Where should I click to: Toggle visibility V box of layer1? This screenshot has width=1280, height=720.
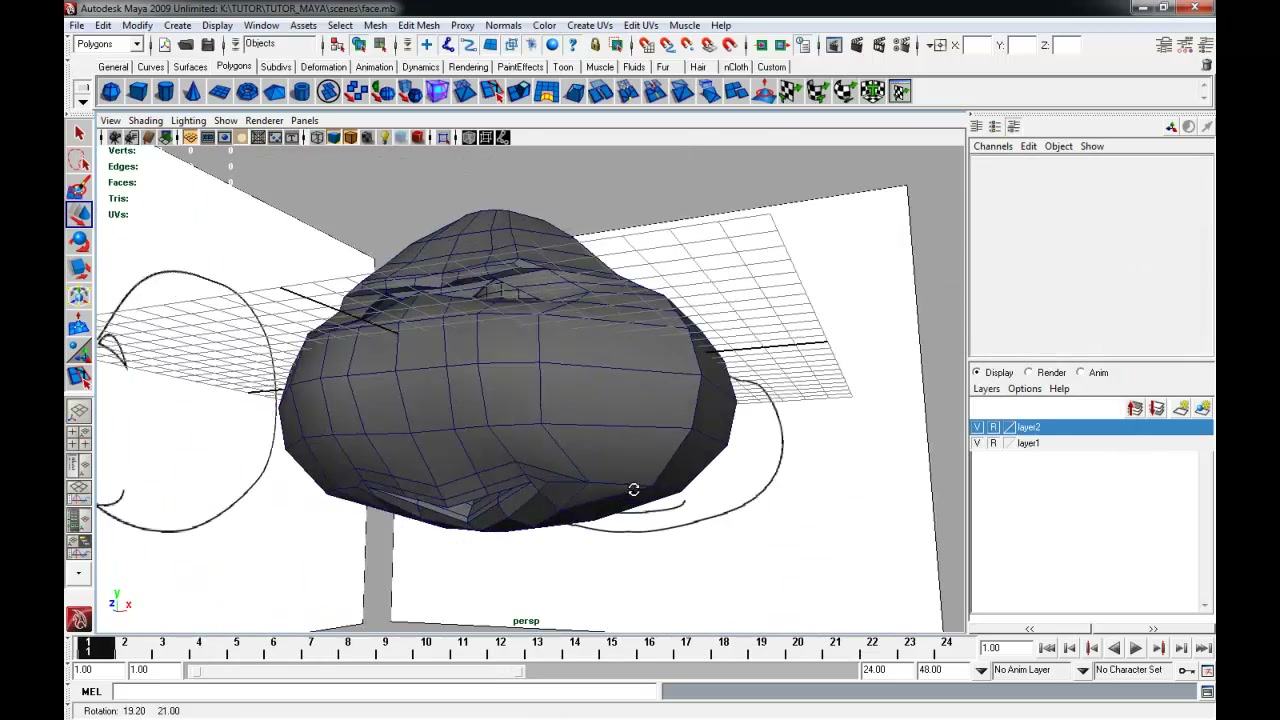point(978,444)
